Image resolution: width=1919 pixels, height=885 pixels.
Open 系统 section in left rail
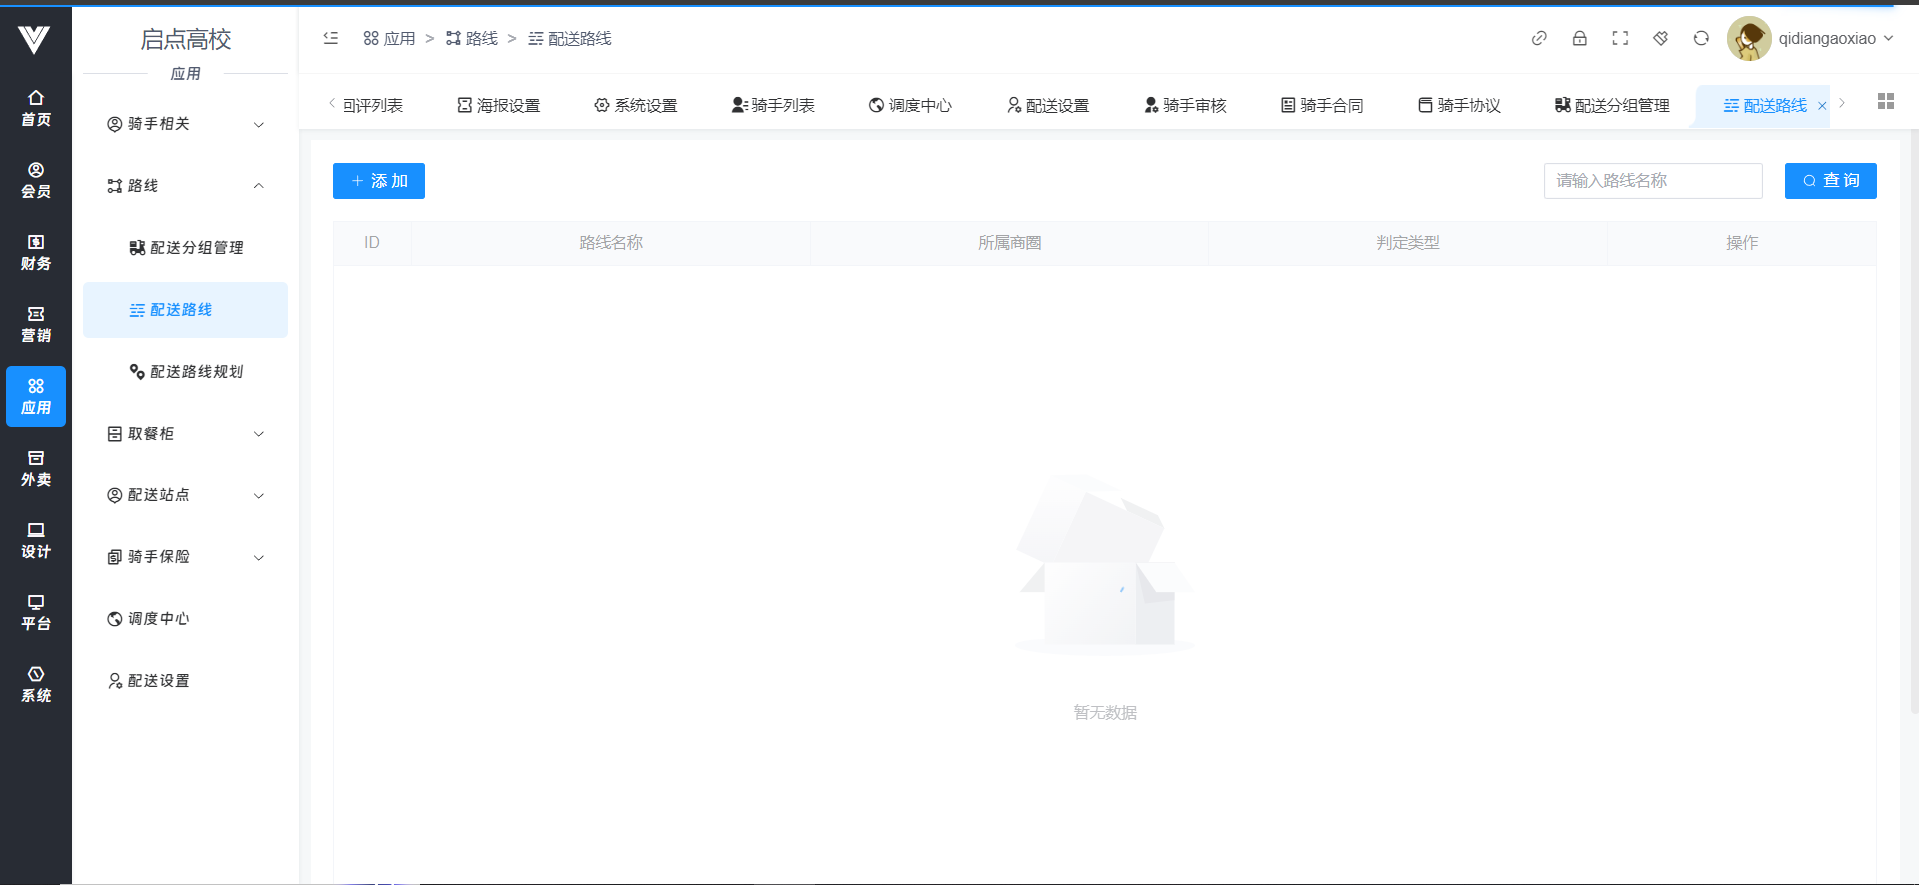coord(36,684)
